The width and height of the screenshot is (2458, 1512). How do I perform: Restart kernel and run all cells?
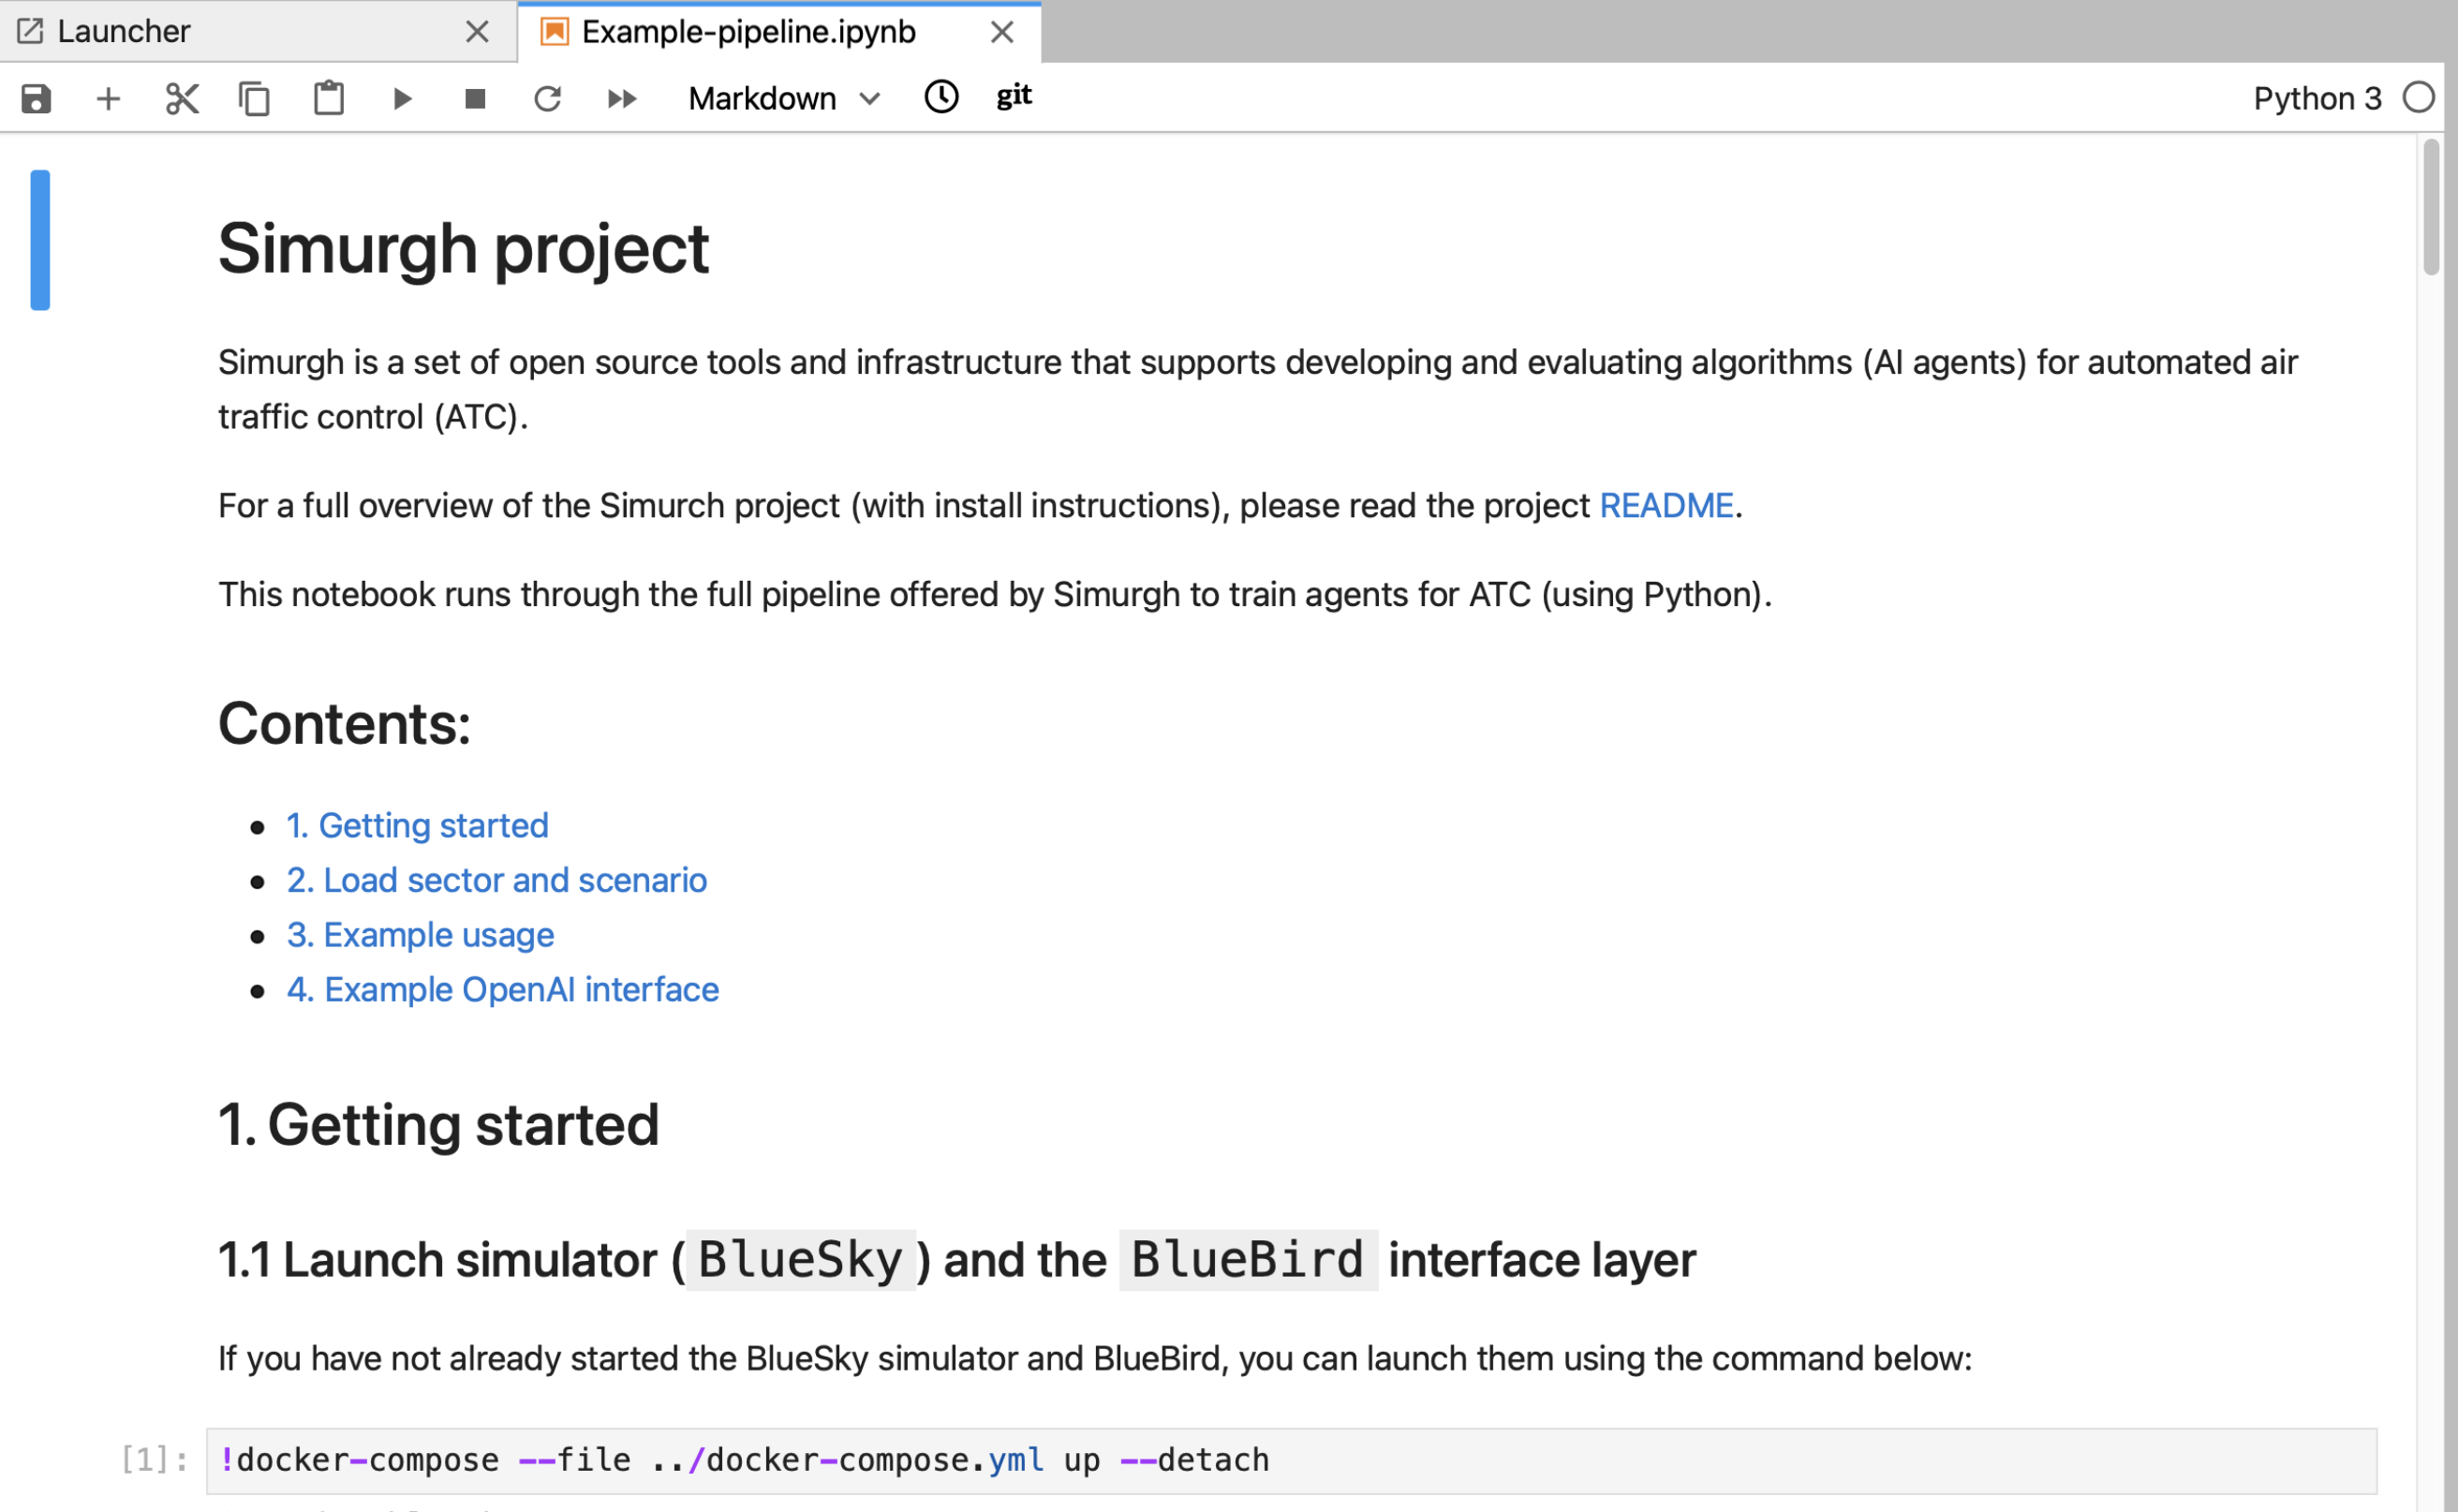[x=621, y=98]
